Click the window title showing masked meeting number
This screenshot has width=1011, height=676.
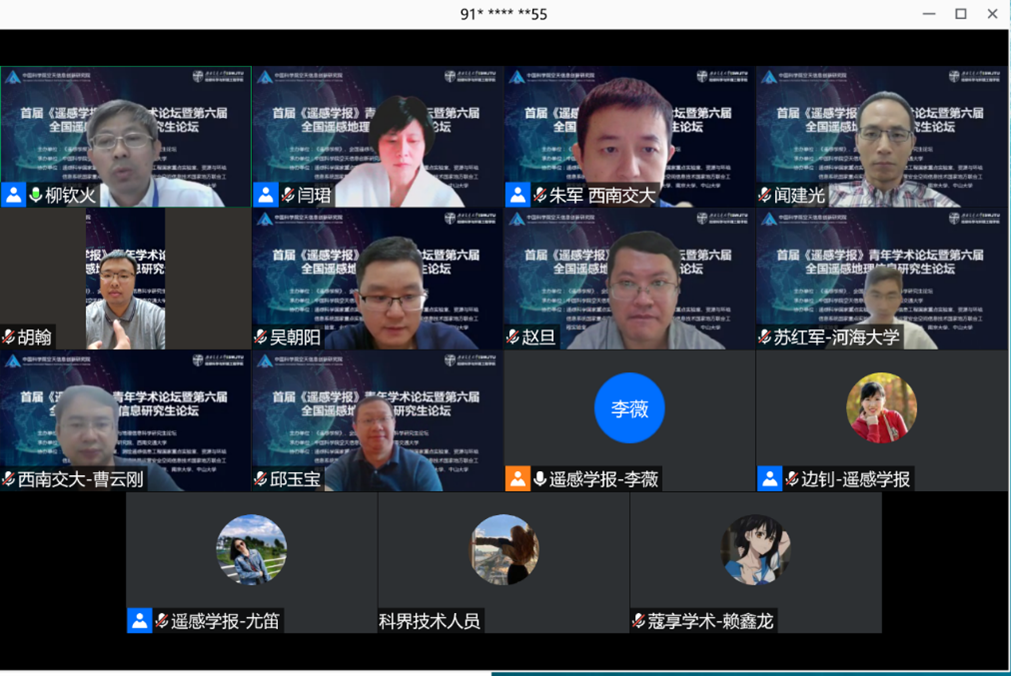click(503, 14)
